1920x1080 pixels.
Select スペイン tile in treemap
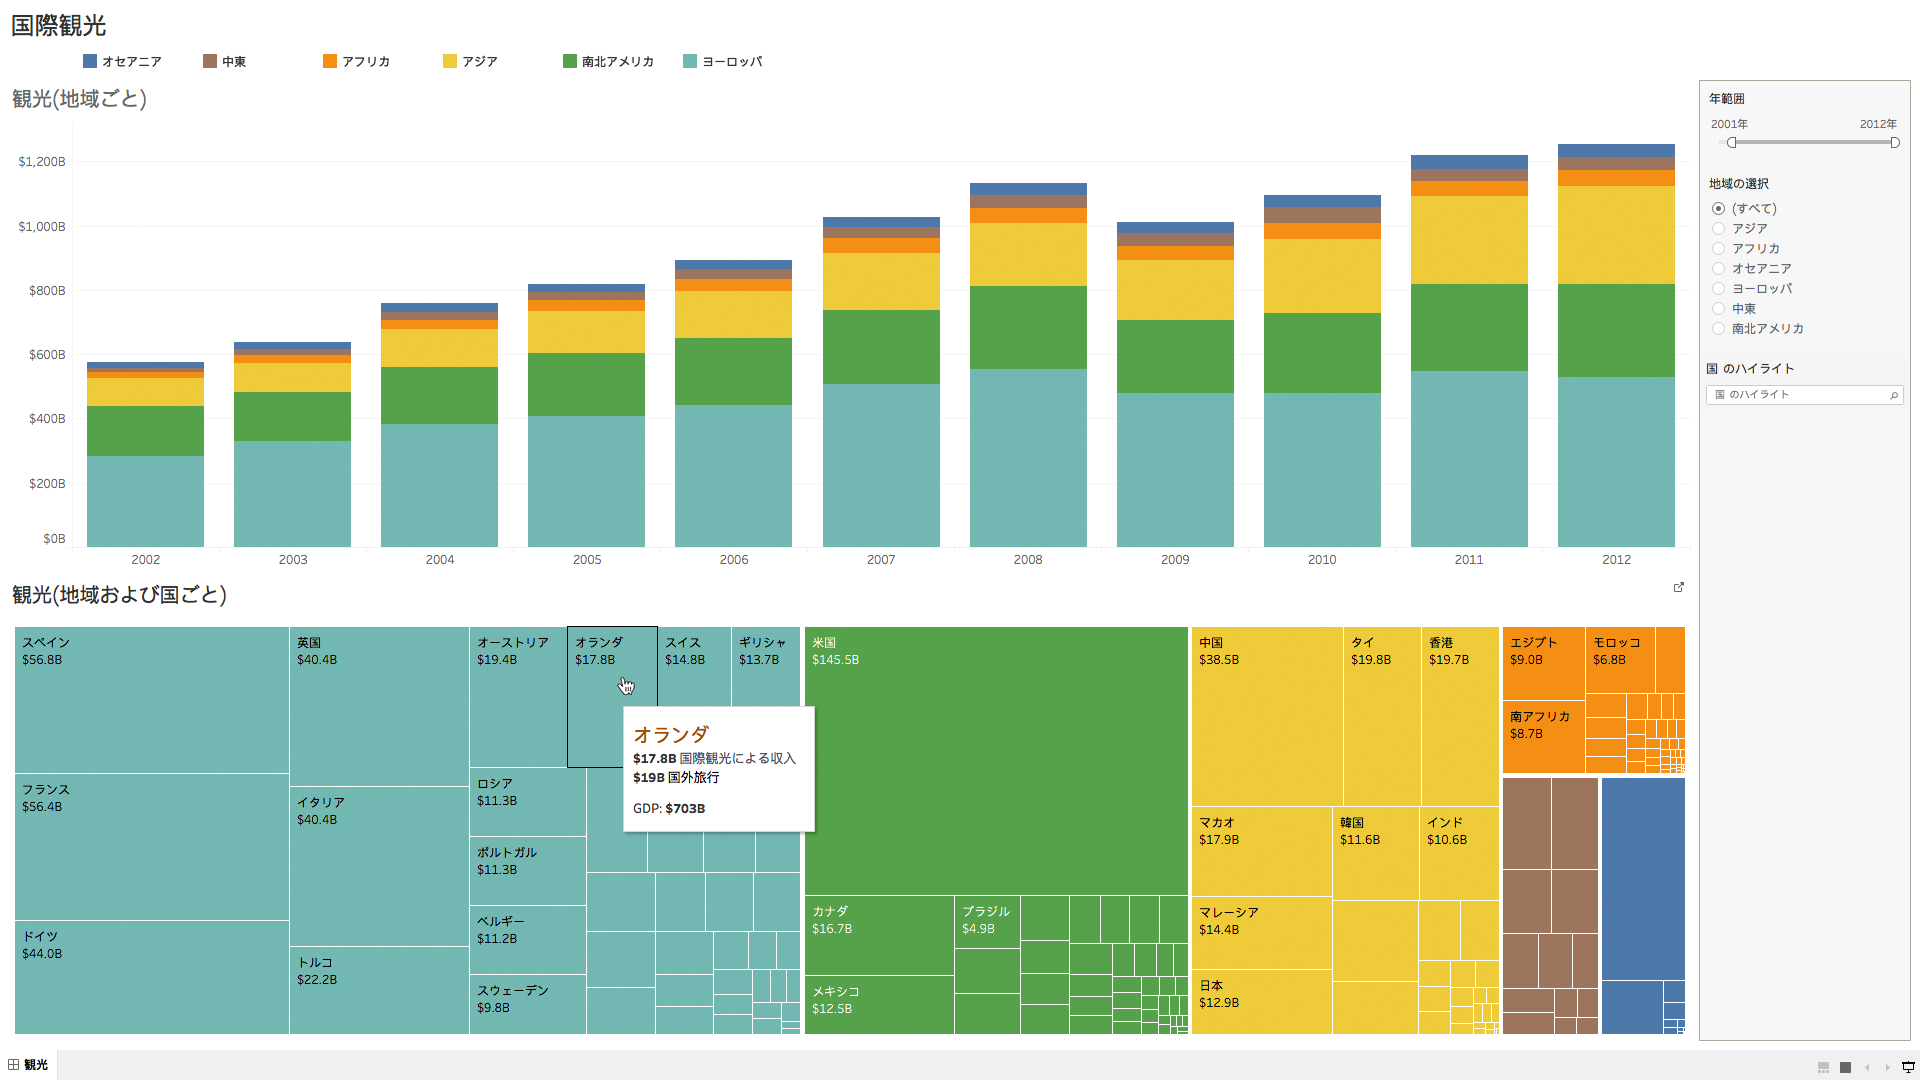coord(150,700)
